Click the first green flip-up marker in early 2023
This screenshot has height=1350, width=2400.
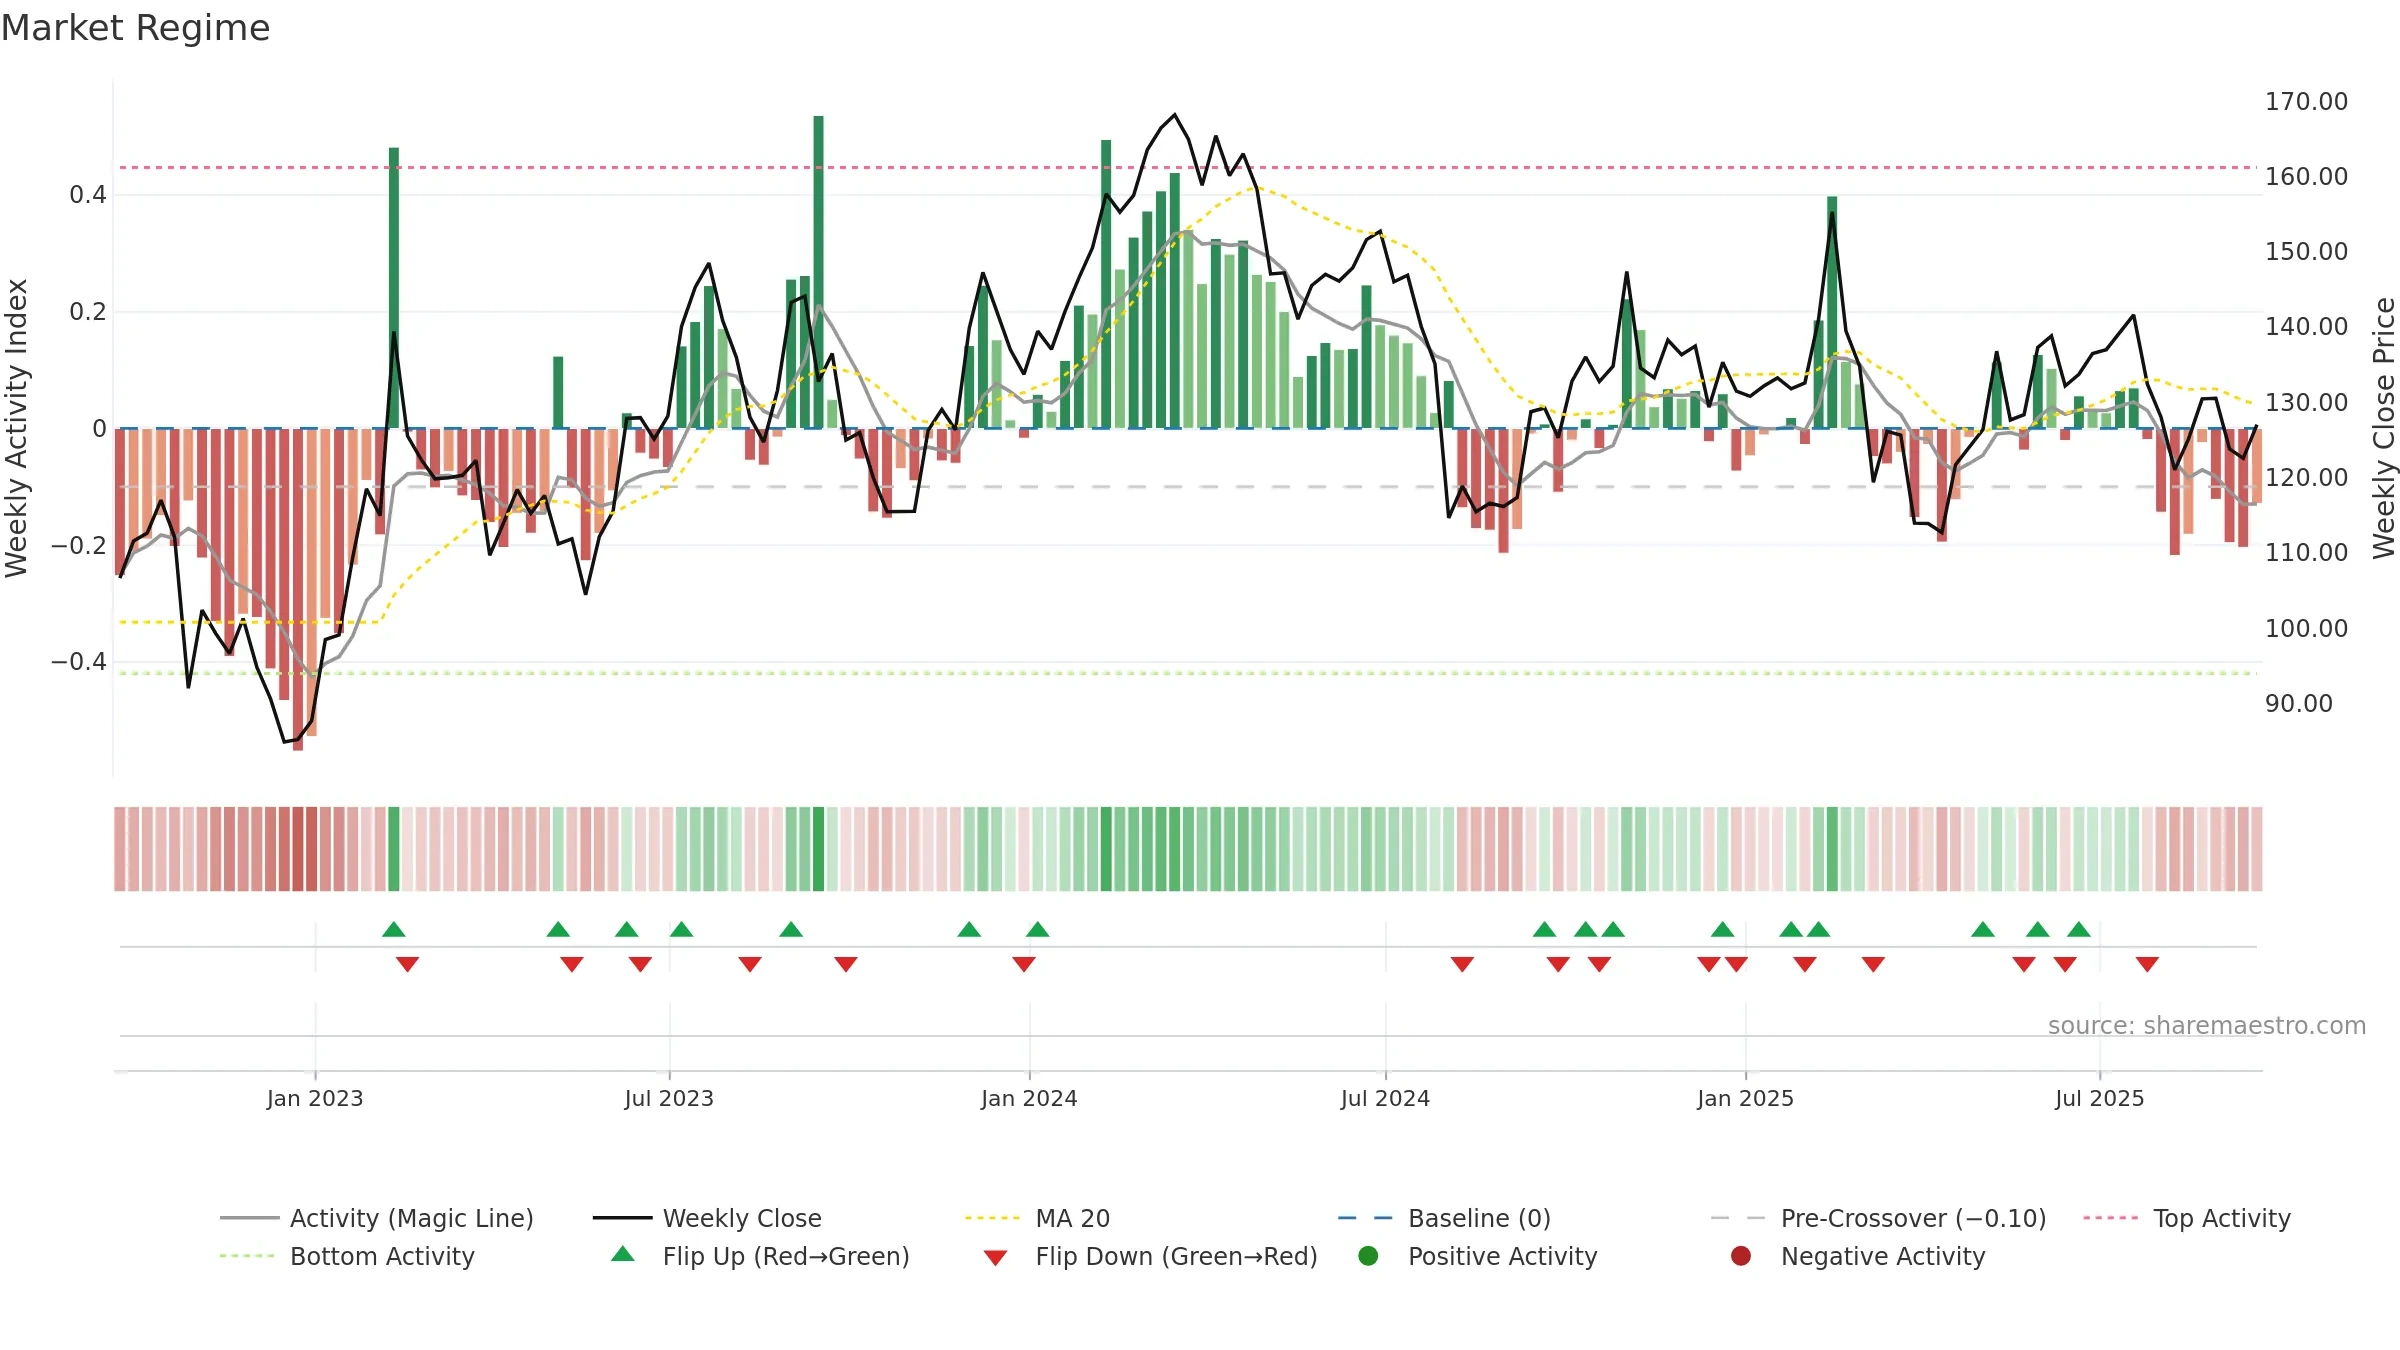[x=394, y=929]
